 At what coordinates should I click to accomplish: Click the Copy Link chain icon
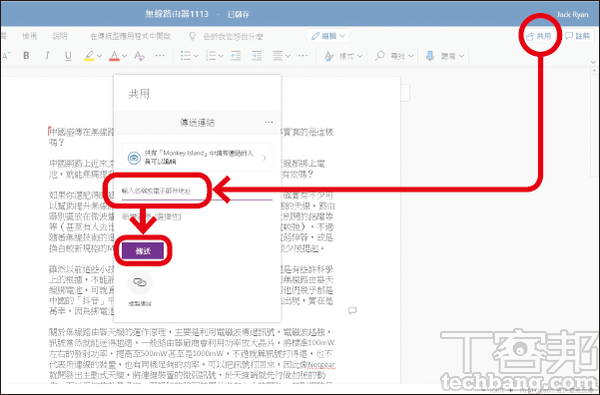(140, 282)
